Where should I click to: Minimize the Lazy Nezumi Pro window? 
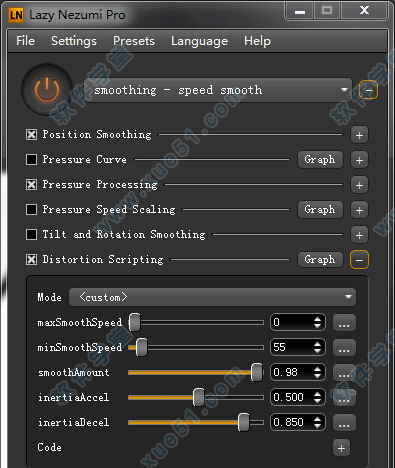coord(300,11)
